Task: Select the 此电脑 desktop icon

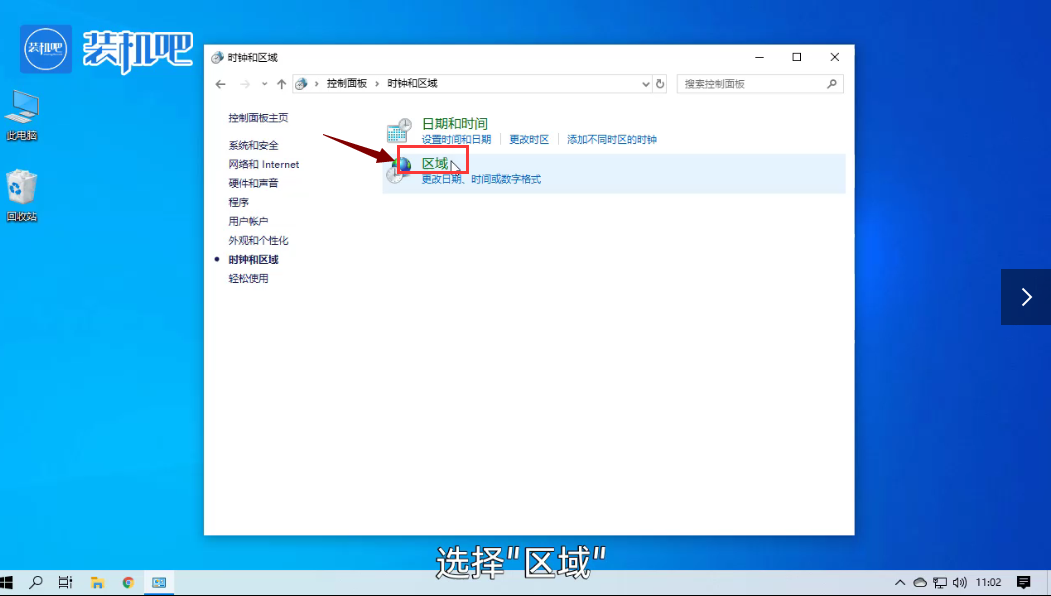Action: click(22, 114)
